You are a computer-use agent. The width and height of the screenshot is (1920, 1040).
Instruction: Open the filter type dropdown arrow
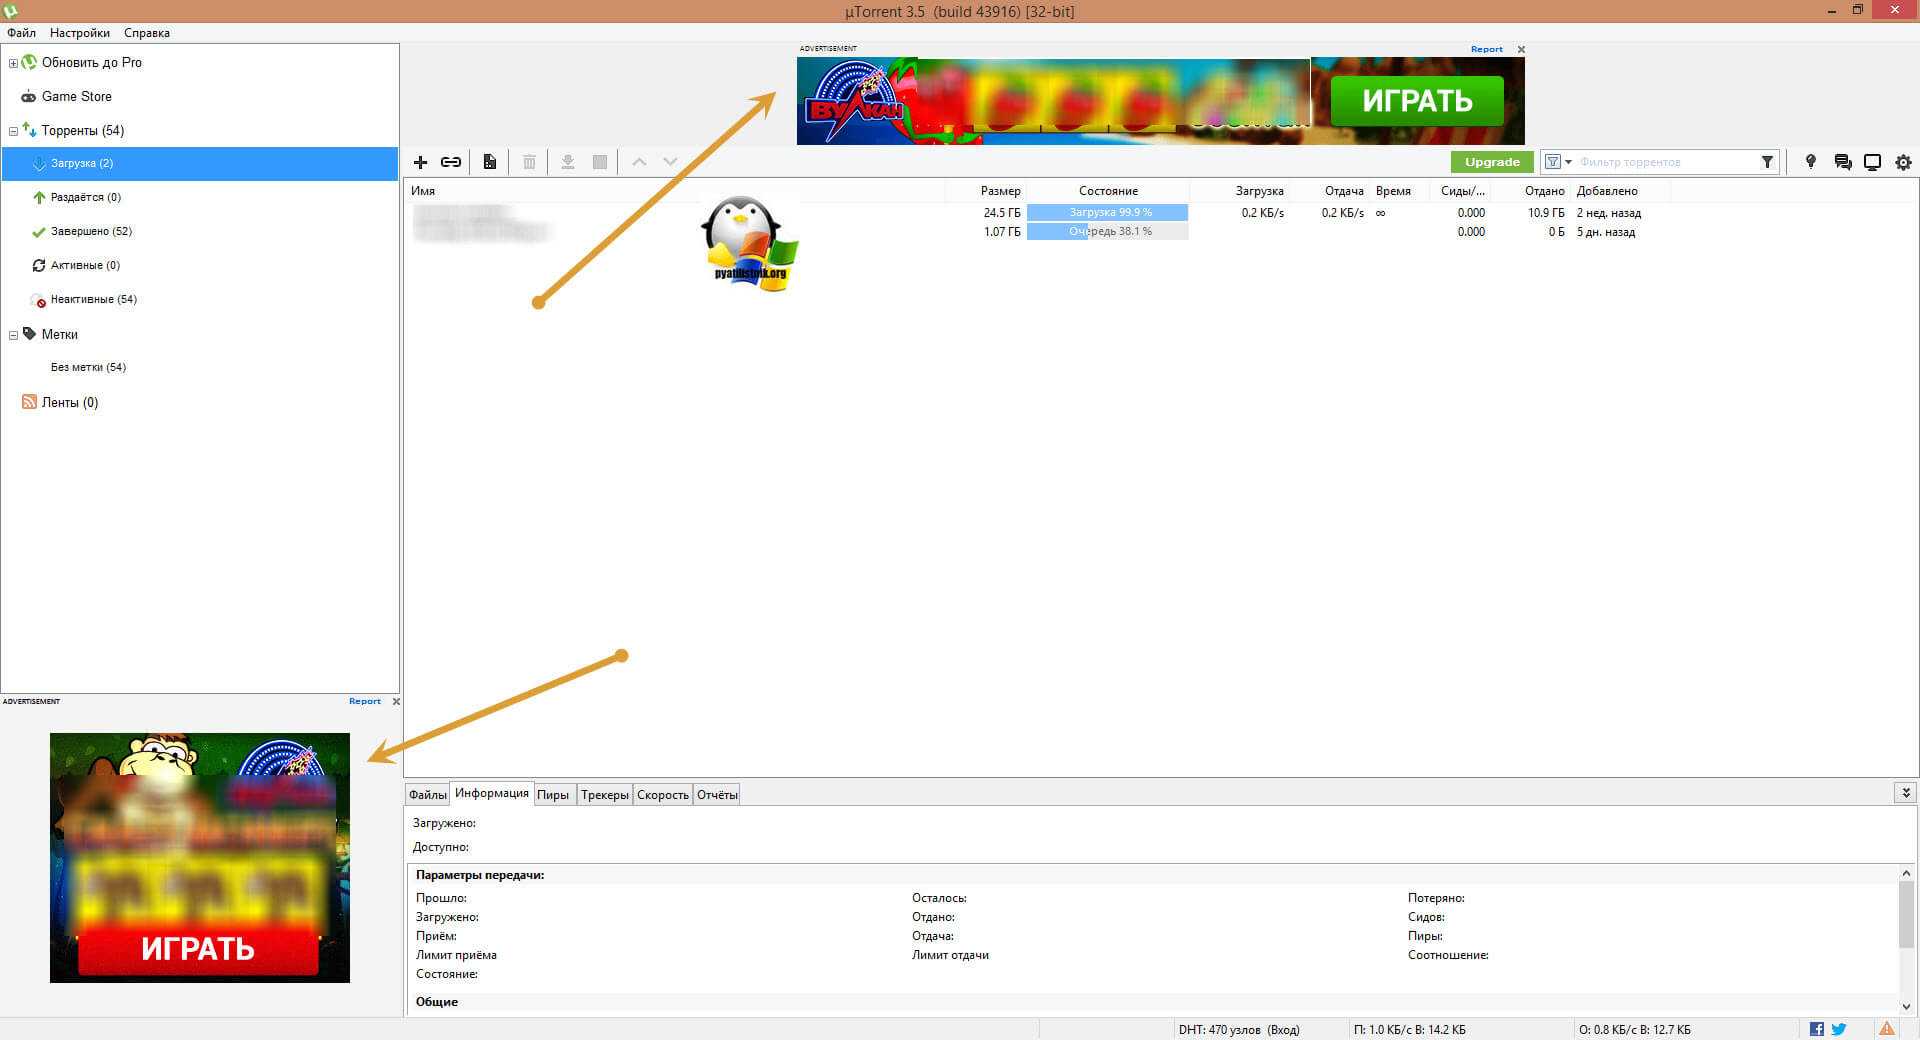pos(1568,162)
